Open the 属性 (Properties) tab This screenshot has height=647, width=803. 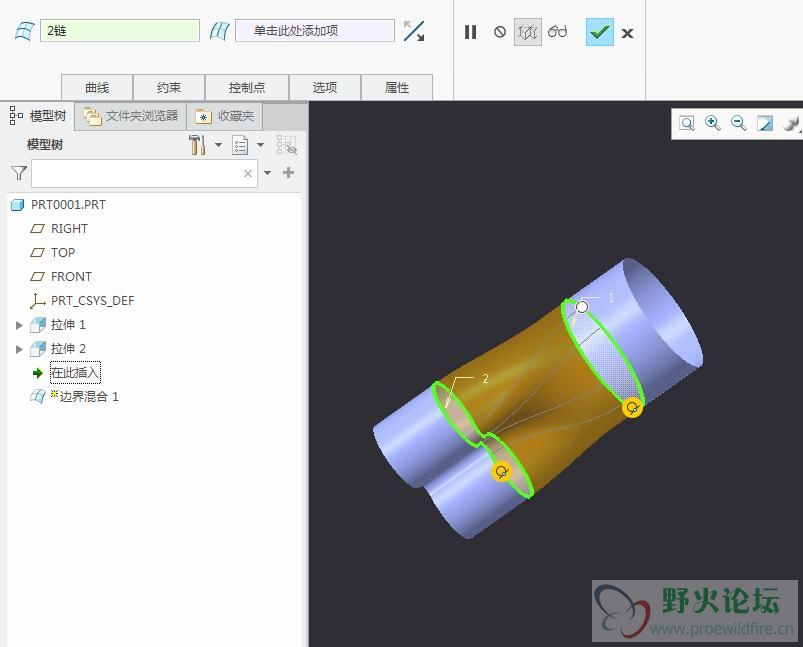coord(397,88)
